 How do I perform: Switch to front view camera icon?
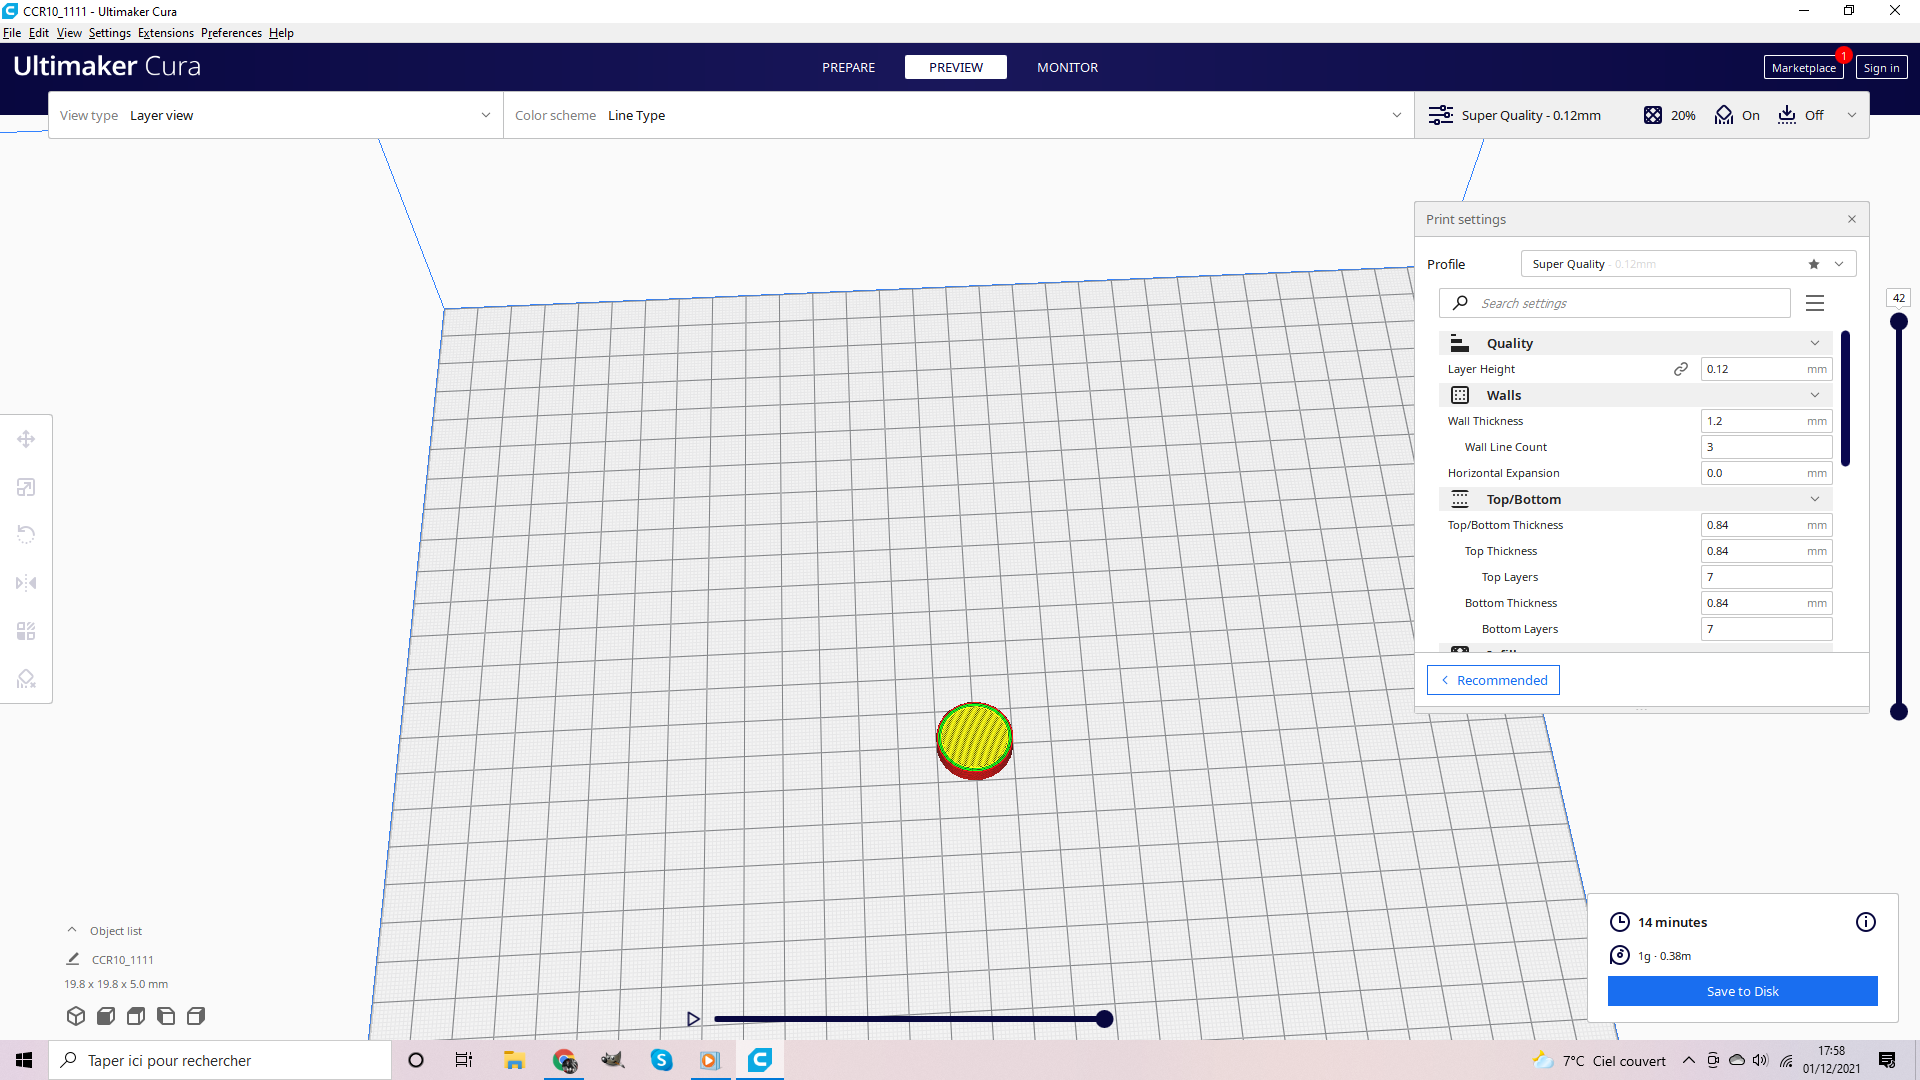pos(105,1016)
